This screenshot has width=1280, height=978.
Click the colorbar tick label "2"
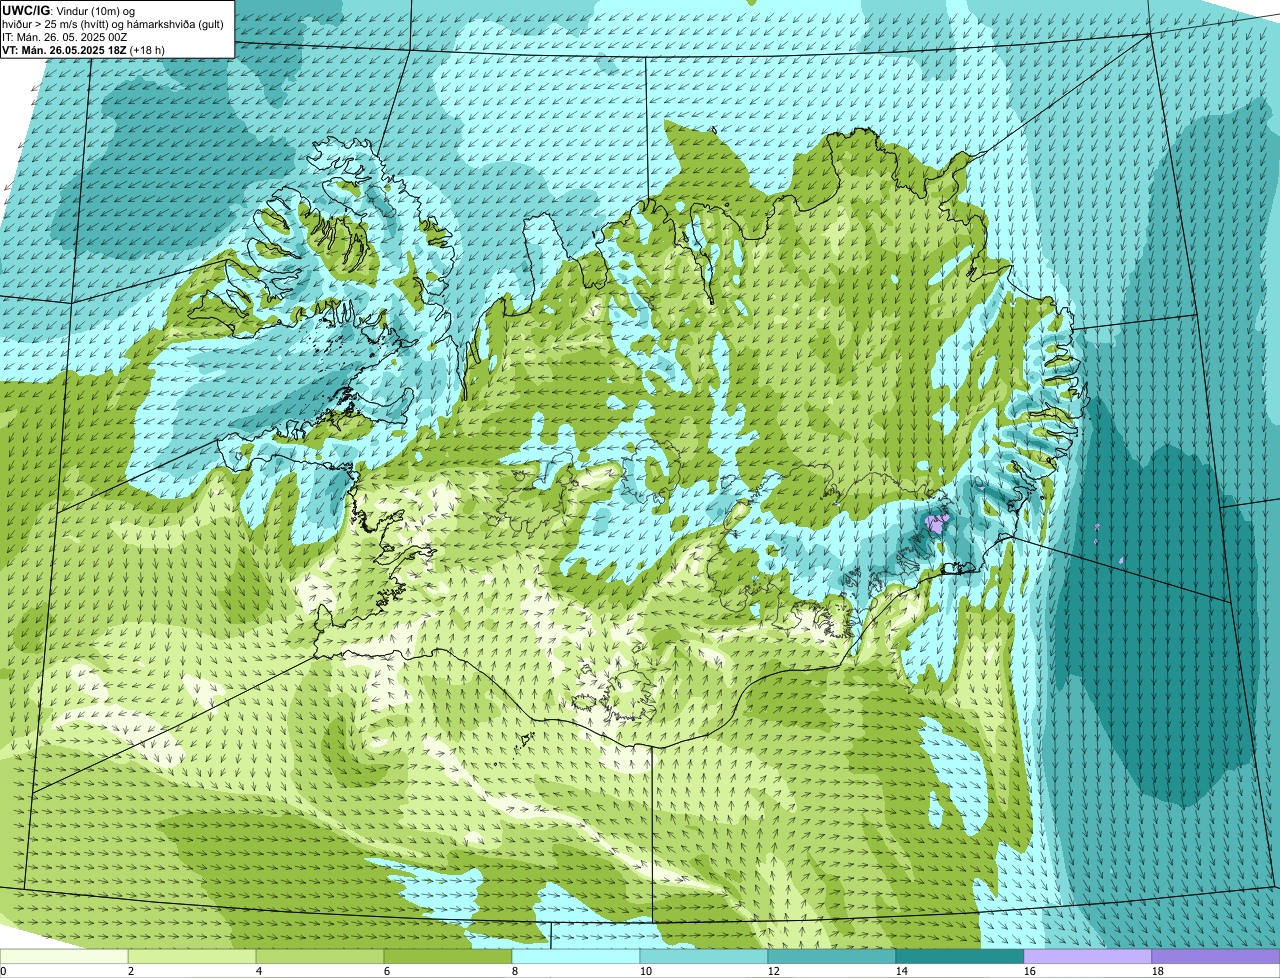(131, 971)
